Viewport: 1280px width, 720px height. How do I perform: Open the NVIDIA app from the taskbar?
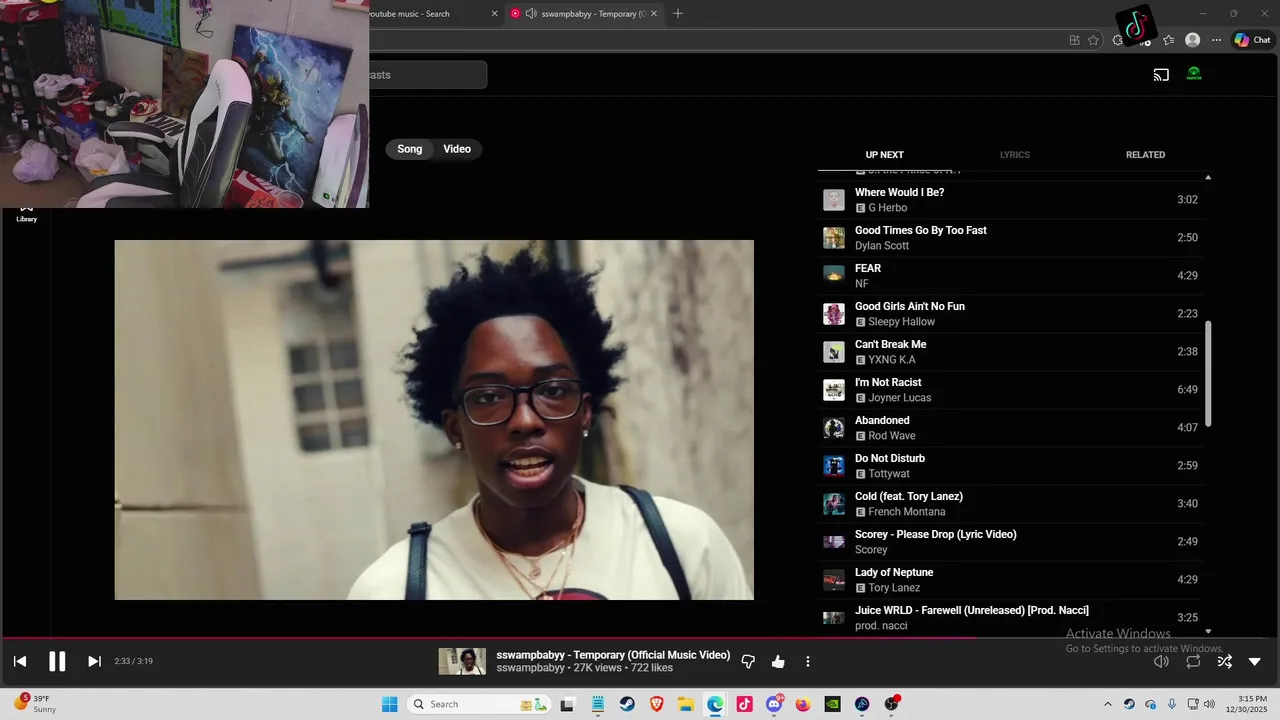coord(832,704)
